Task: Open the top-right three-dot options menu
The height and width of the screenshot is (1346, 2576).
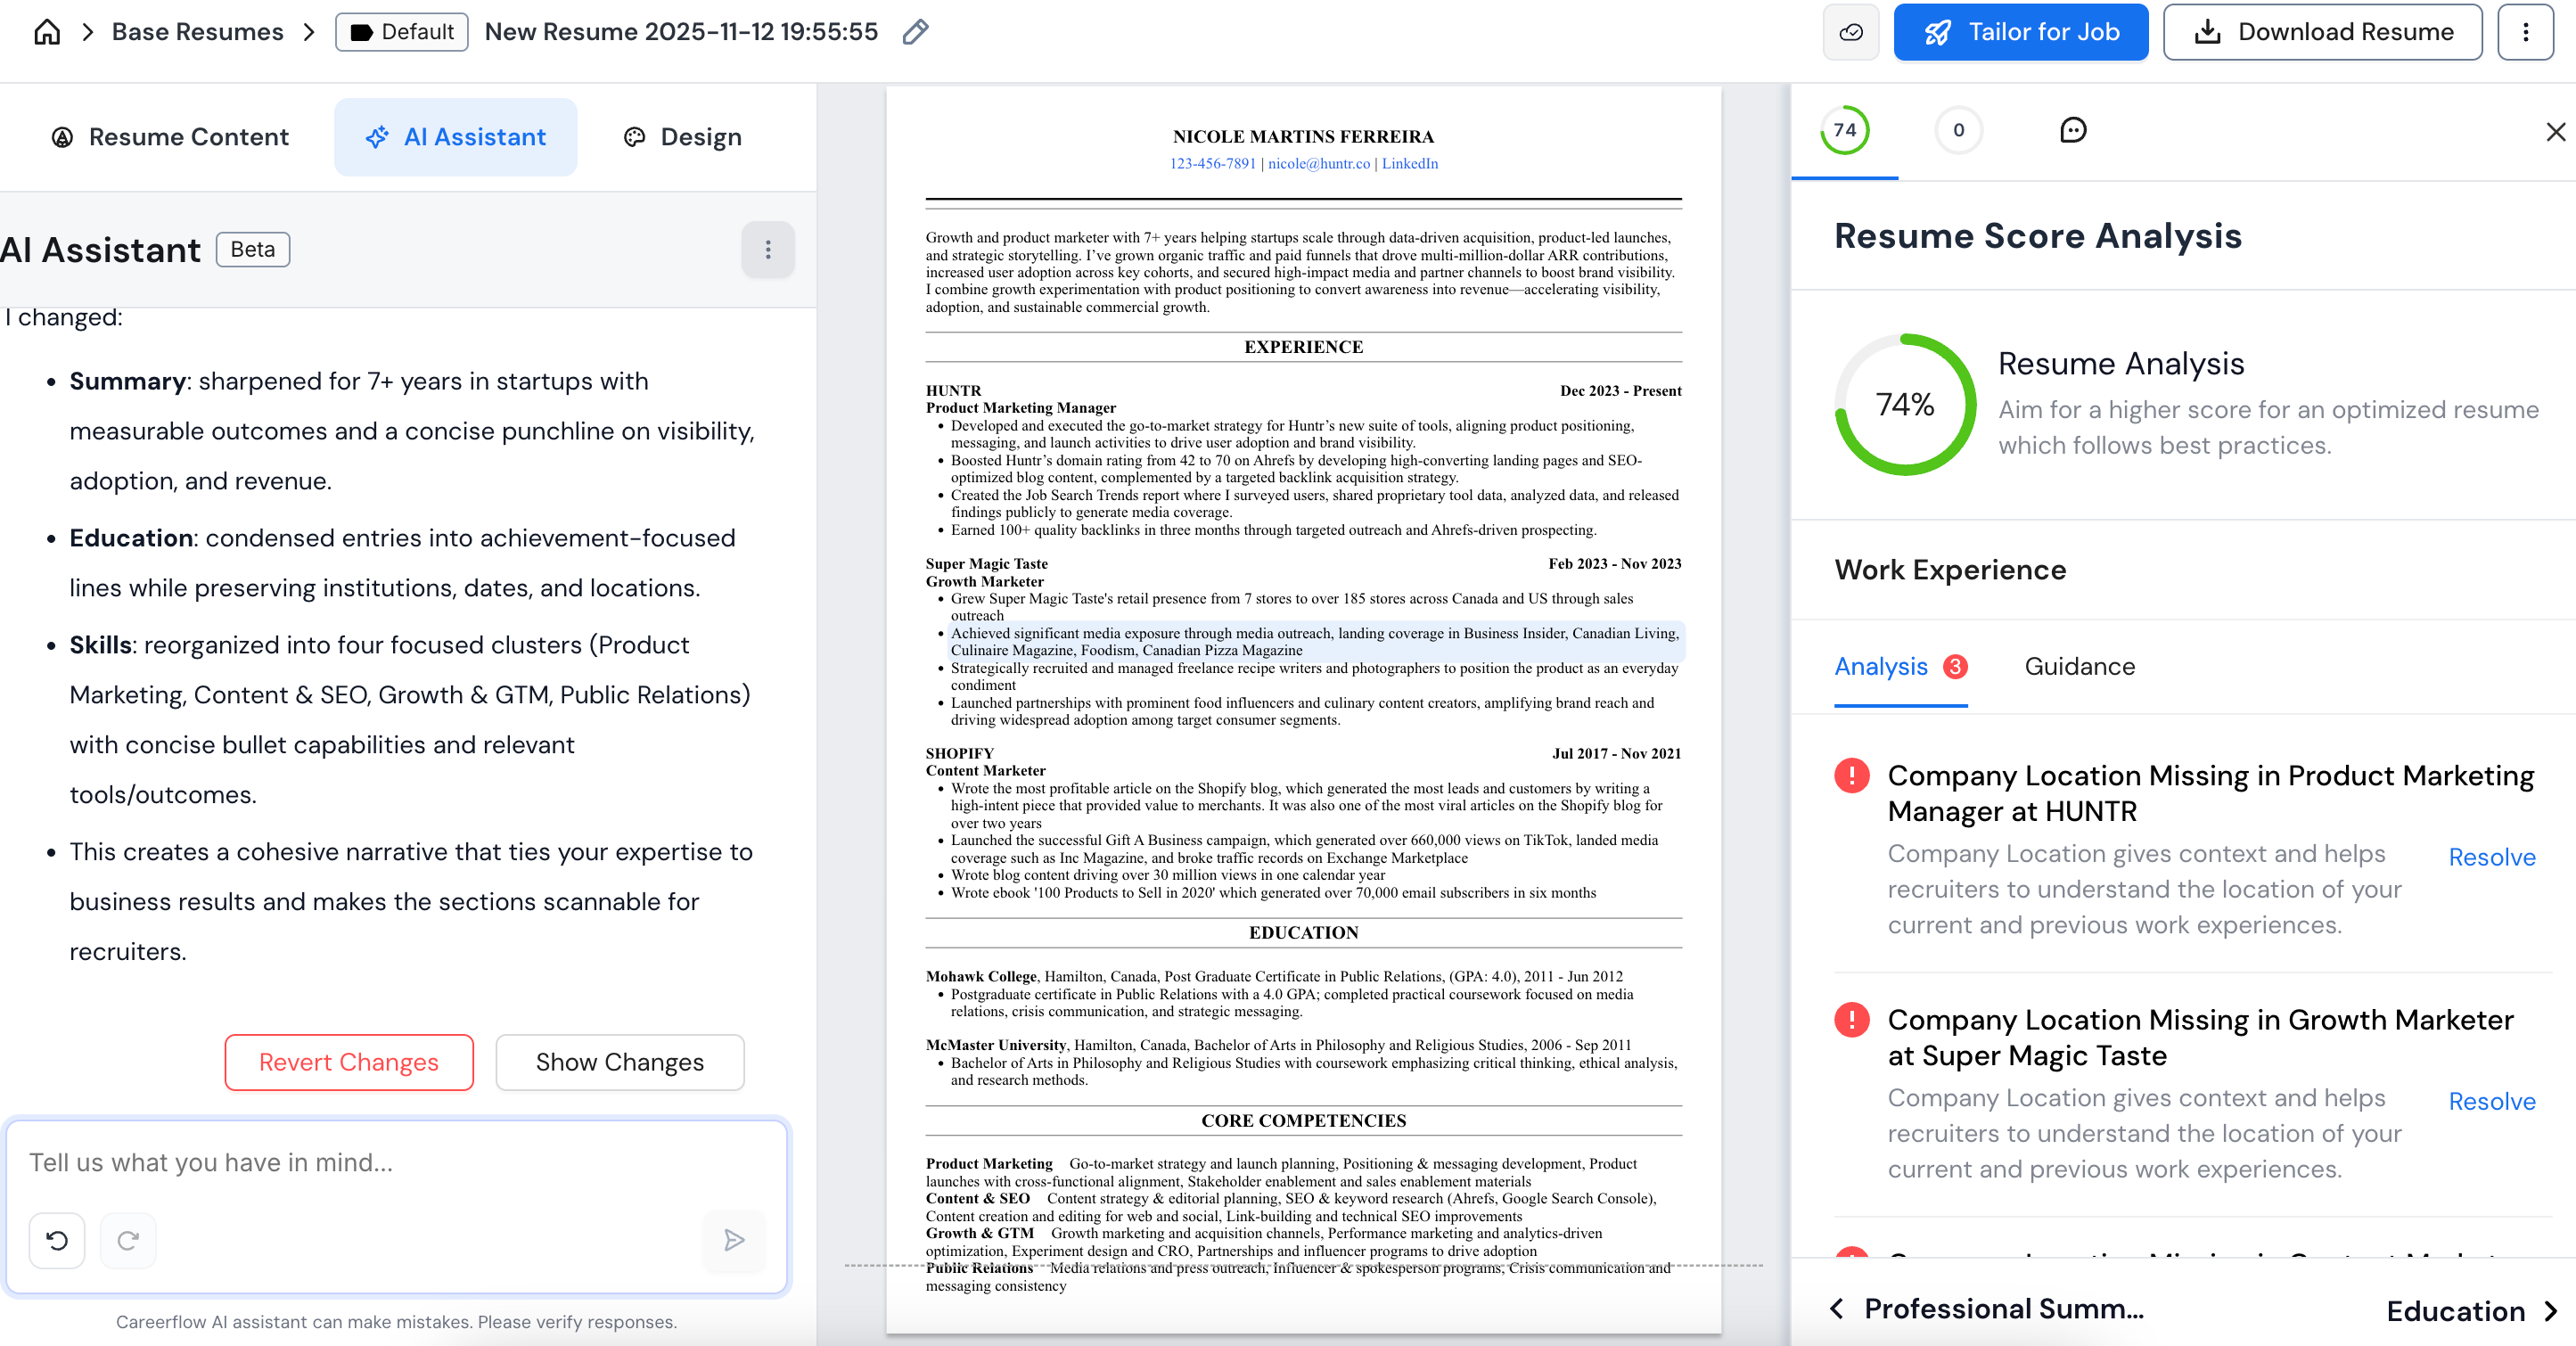Action: click(x=2525, y=32)
